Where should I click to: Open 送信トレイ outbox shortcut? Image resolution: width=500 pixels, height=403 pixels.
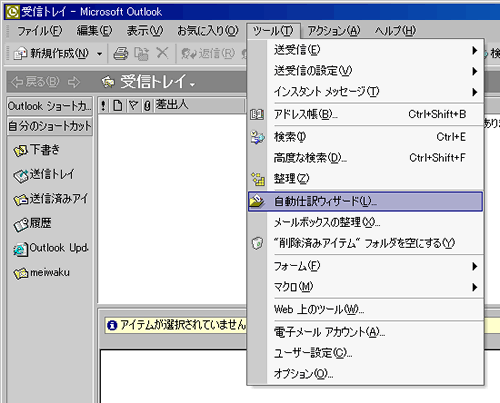tap(44, 175)
